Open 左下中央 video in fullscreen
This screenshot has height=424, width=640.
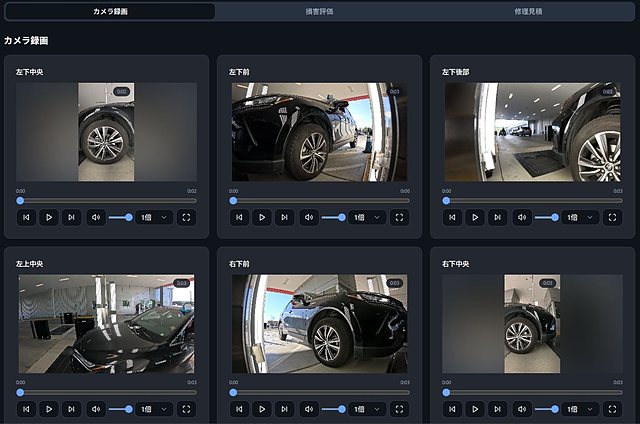(186, 218)
